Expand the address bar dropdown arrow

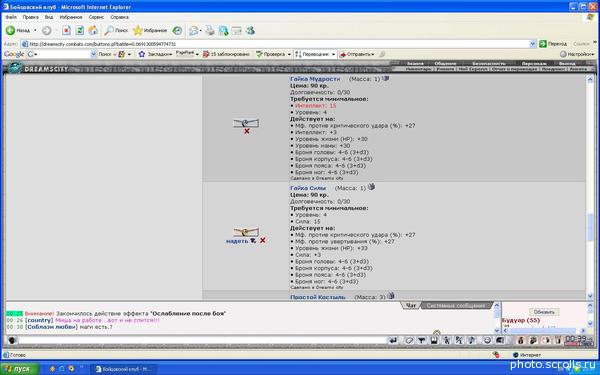tap(532, 44)
